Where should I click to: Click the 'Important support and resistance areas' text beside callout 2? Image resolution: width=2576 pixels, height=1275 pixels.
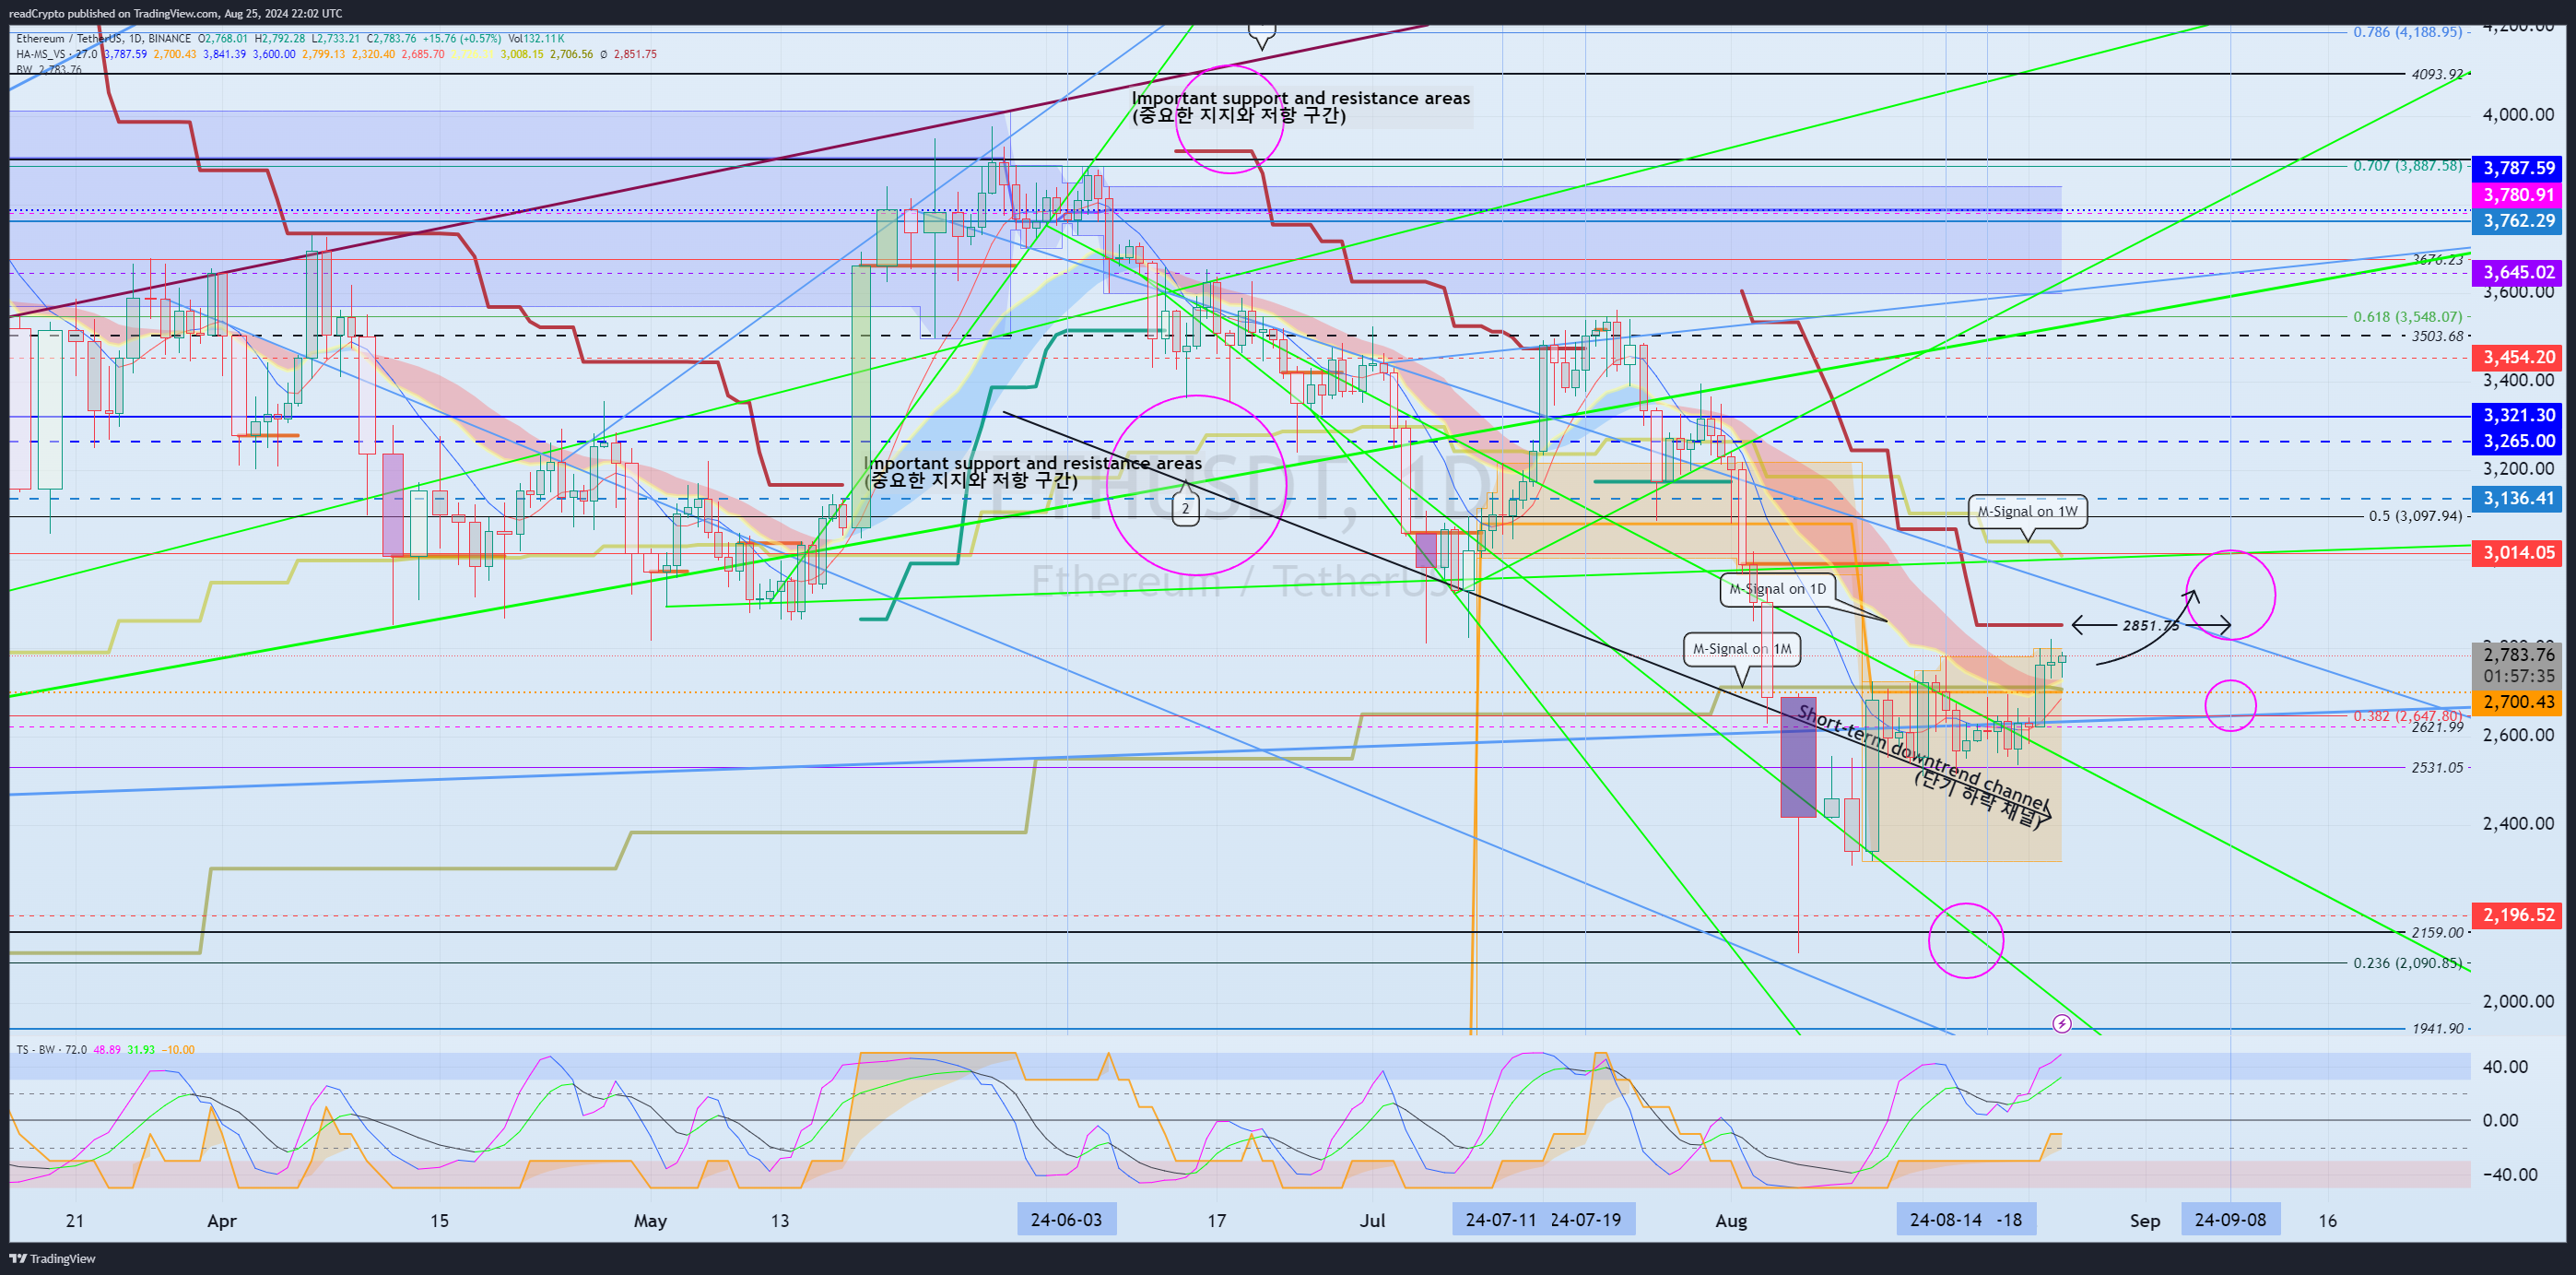(1033, 463)
